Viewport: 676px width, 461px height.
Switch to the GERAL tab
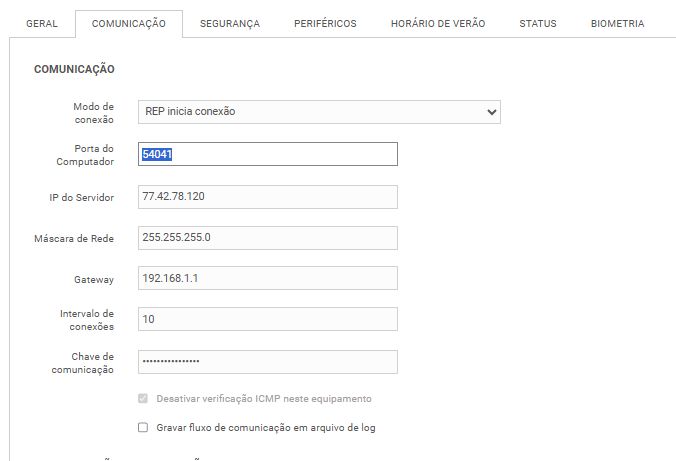41,24
